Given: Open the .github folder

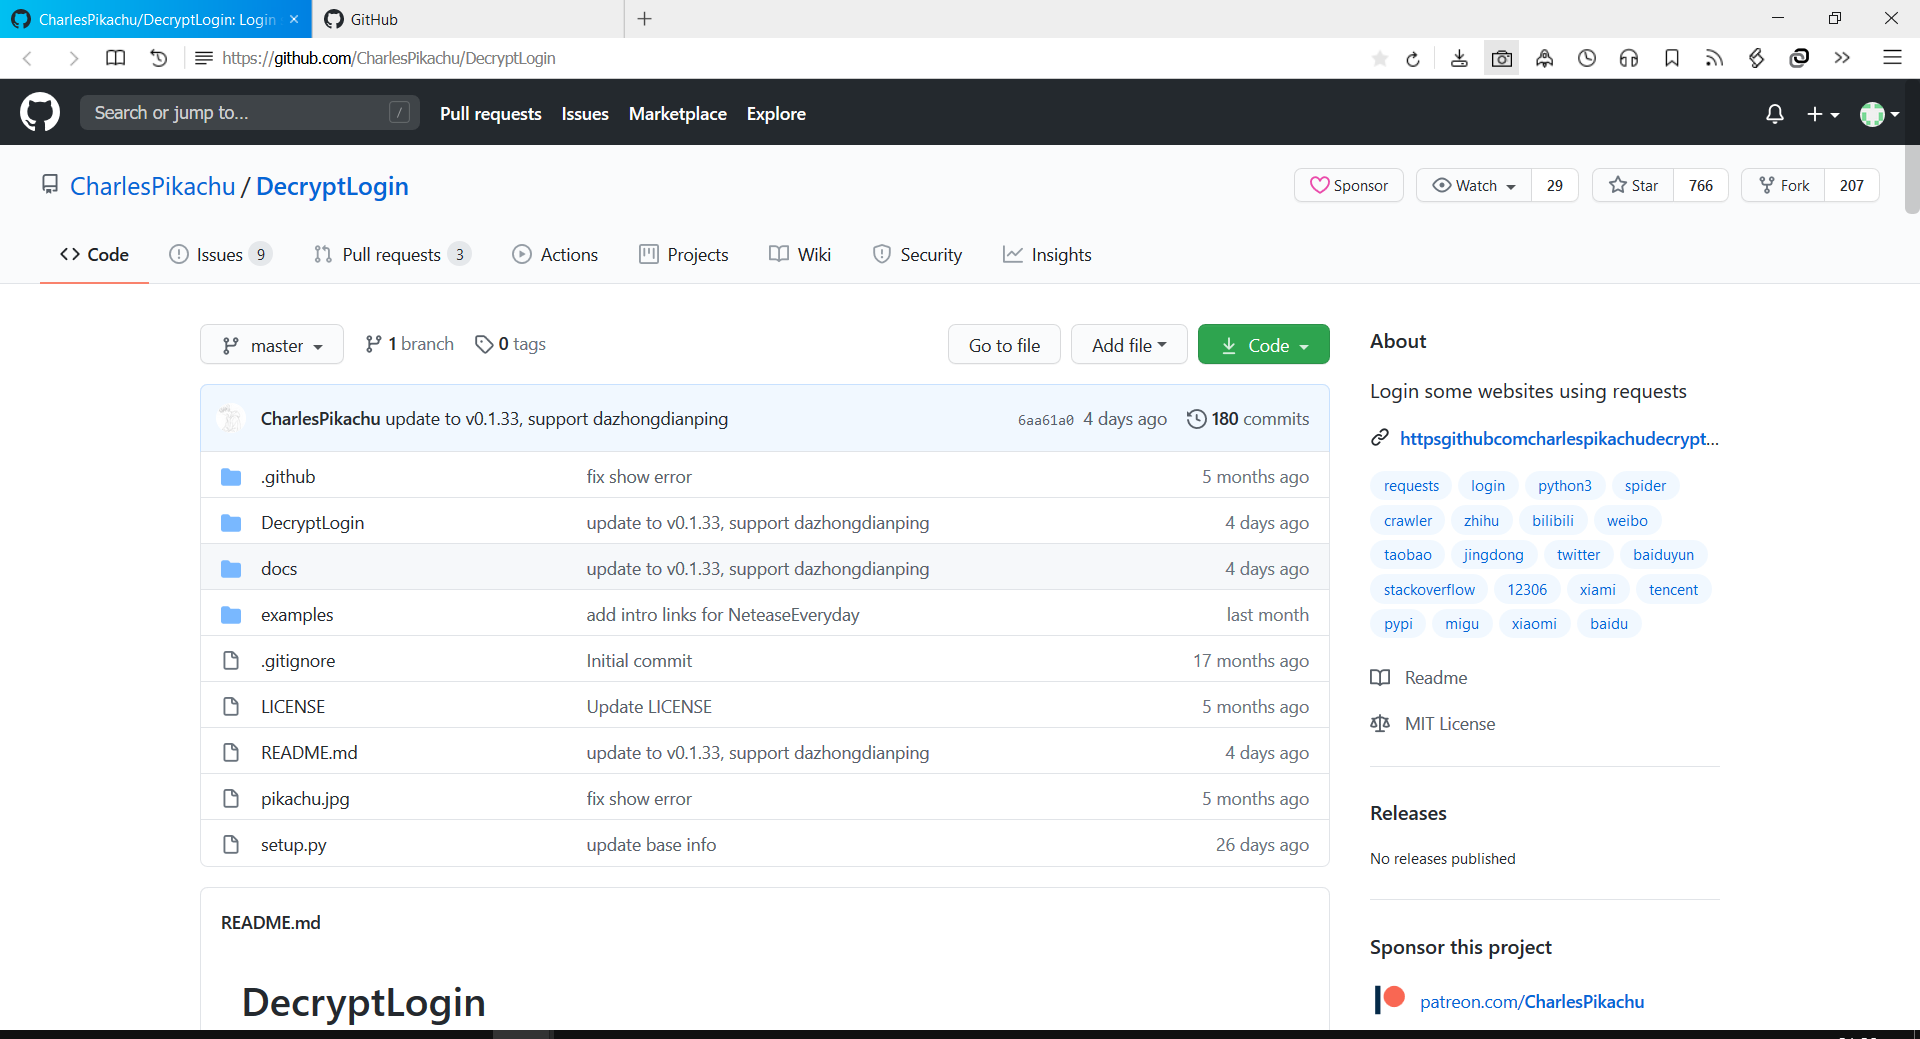Looking at the screenshot, I should (288, 477).
